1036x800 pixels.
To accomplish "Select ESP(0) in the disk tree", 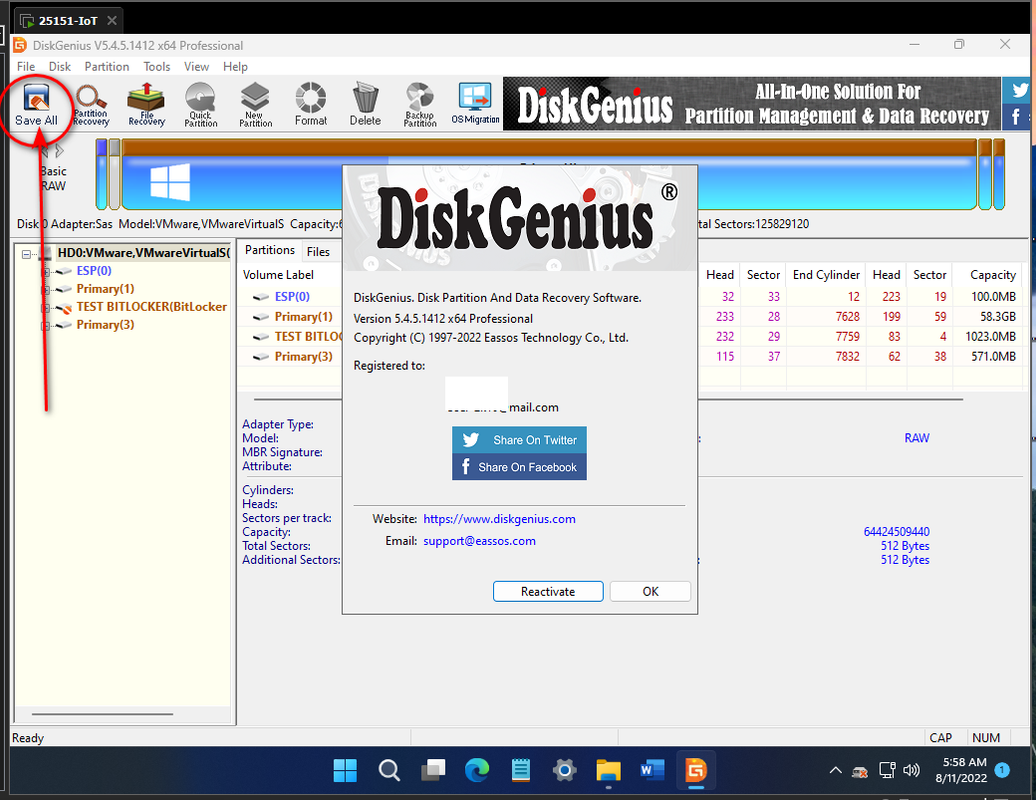I will coord(94,271).
